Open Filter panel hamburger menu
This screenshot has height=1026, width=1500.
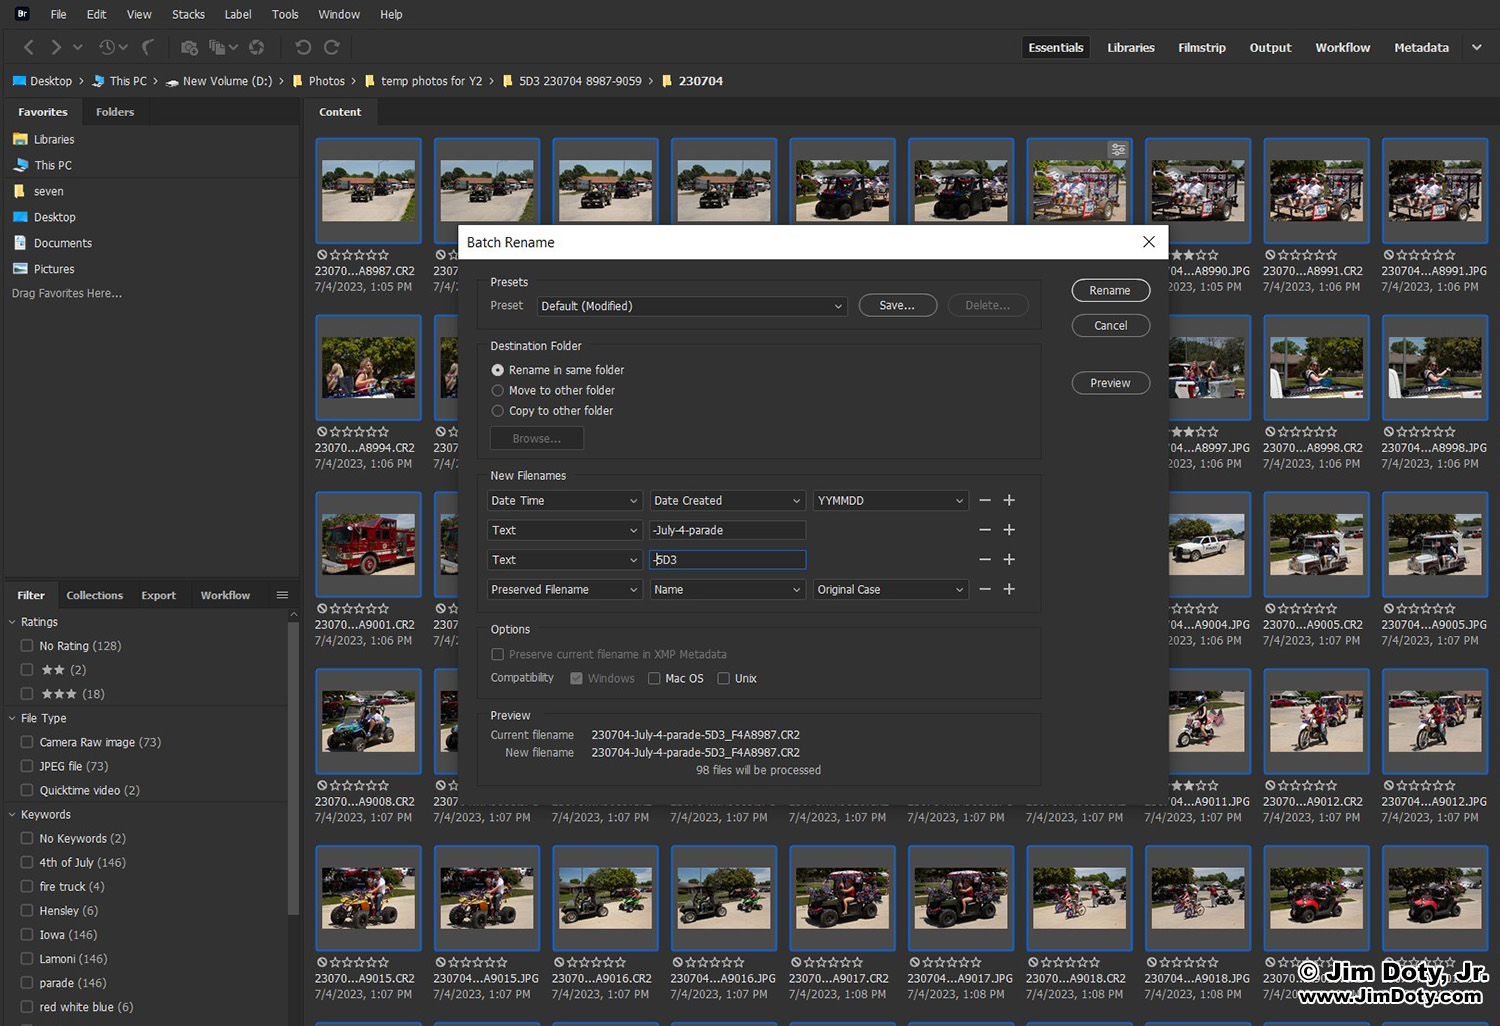[x=282, y=595]
